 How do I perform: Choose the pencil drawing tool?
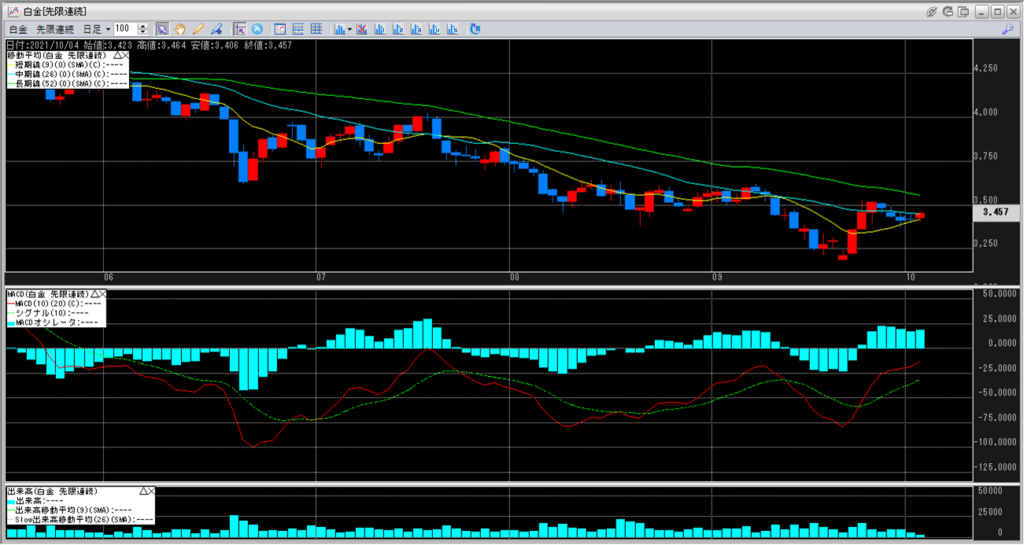pos(198,29)
